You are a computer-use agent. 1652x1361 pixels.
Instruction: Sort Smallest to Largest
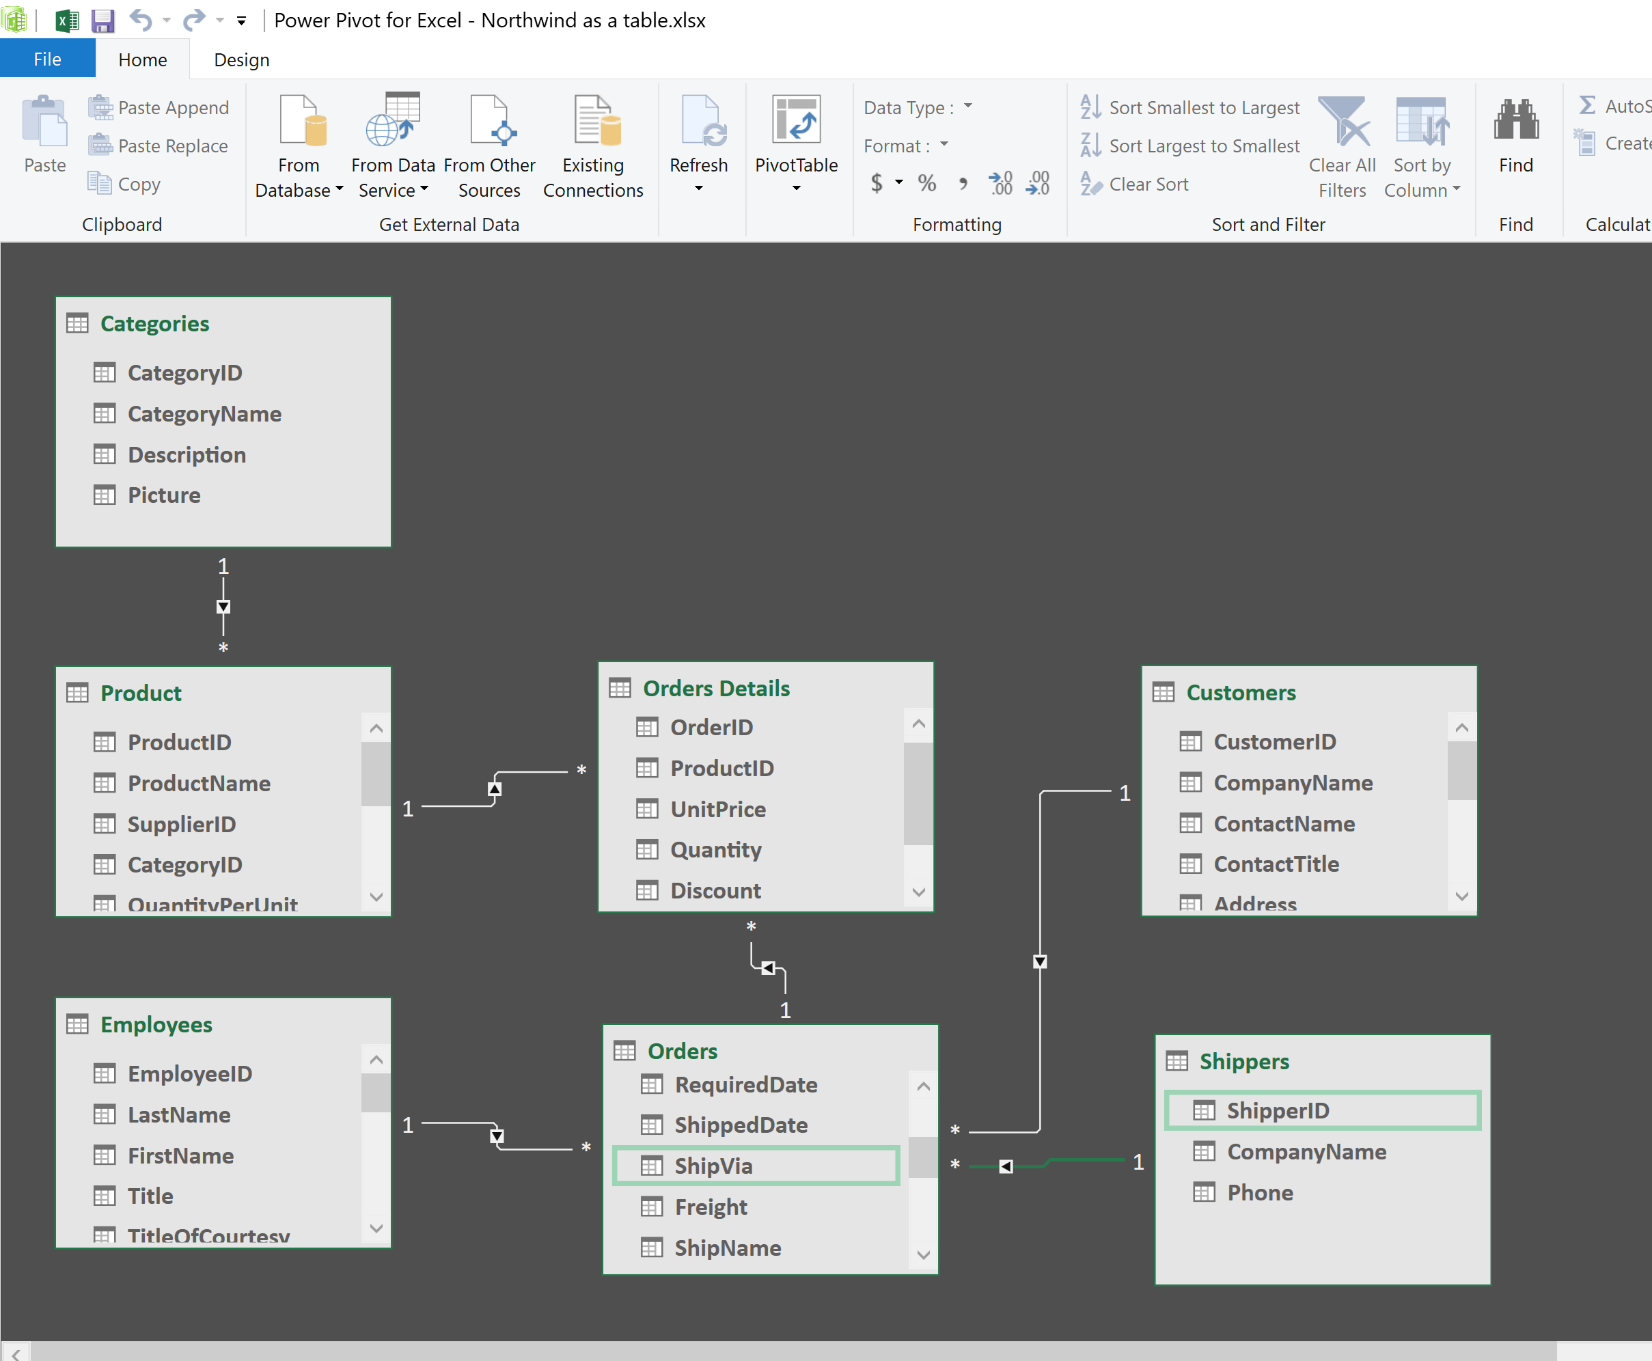pos(1190,107)
